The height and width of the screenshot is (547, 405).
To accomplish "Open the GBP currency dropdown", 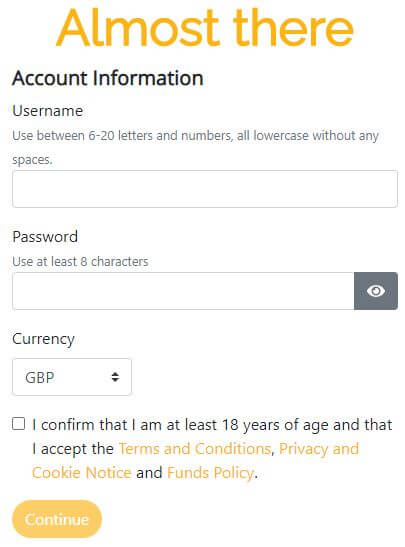I will 72,377.
